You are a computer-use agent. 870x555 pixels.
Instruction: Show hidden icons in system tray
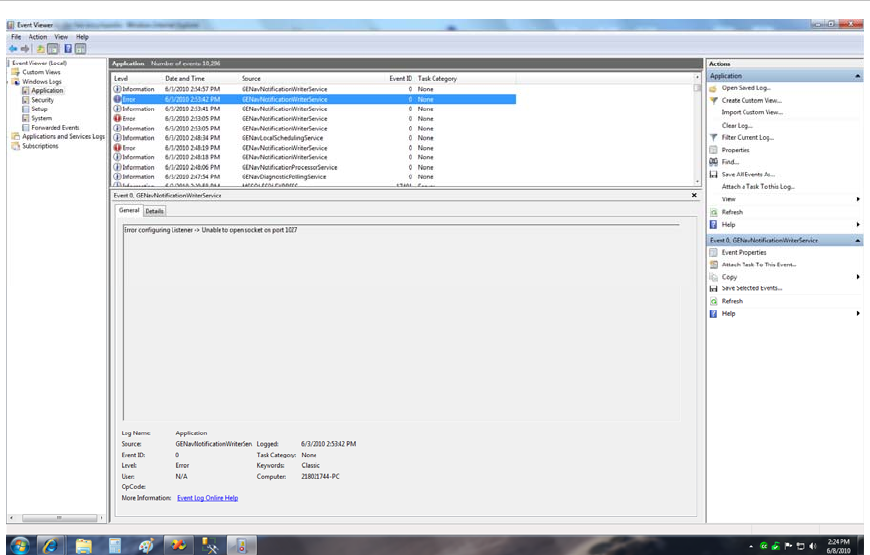[x=751, y=547]
